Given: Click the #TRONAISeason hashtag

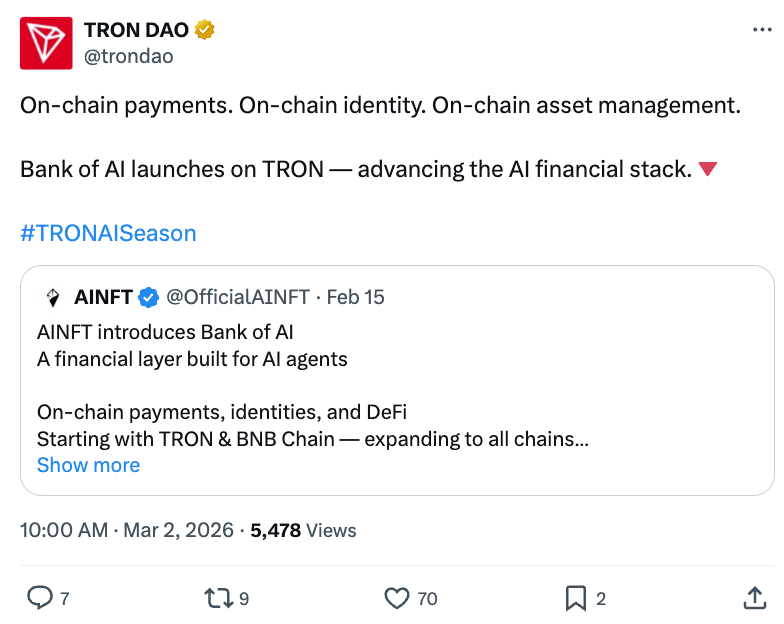Looking at the screenshot, I should click(108, 233).
